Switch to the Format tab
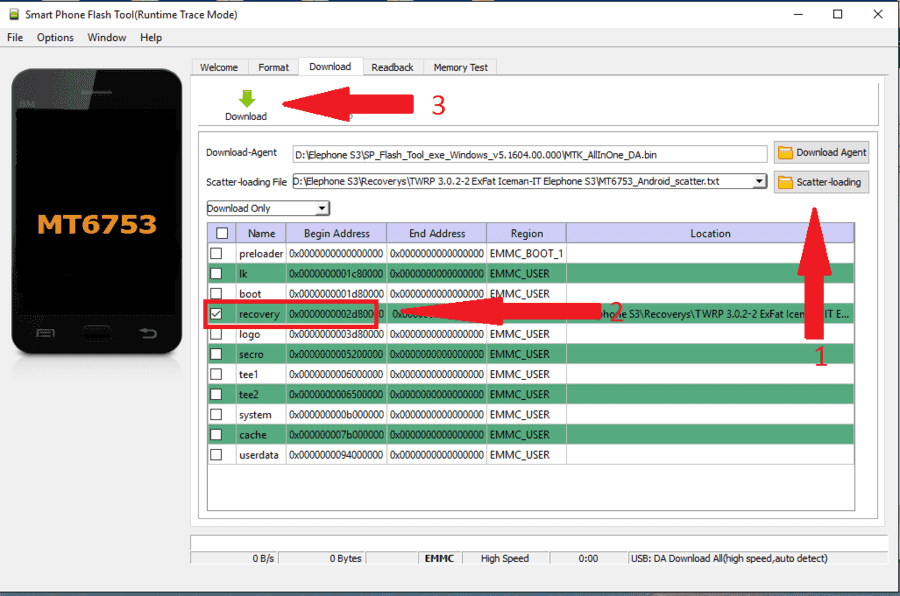This screenshot has height=596, width=900. click(273, 67)
